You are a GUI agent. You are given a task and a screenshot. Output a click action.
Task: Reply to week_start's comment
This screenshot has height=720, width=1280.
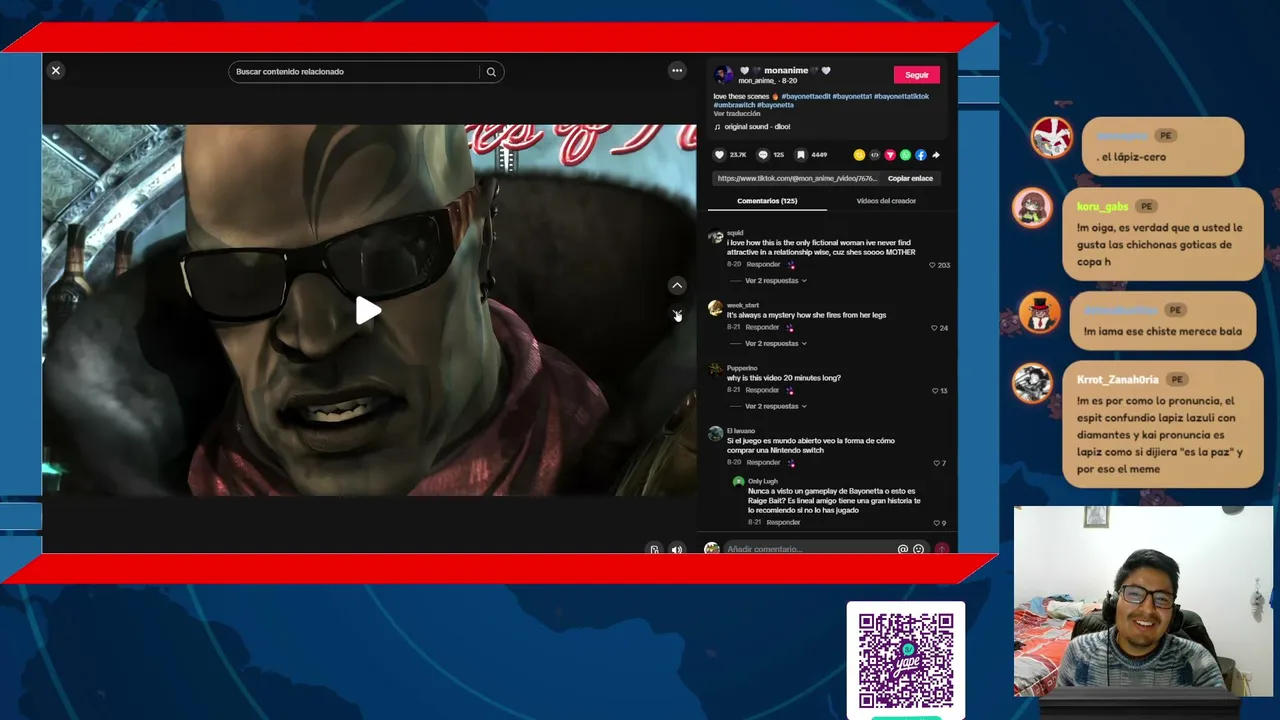[762, 328]
